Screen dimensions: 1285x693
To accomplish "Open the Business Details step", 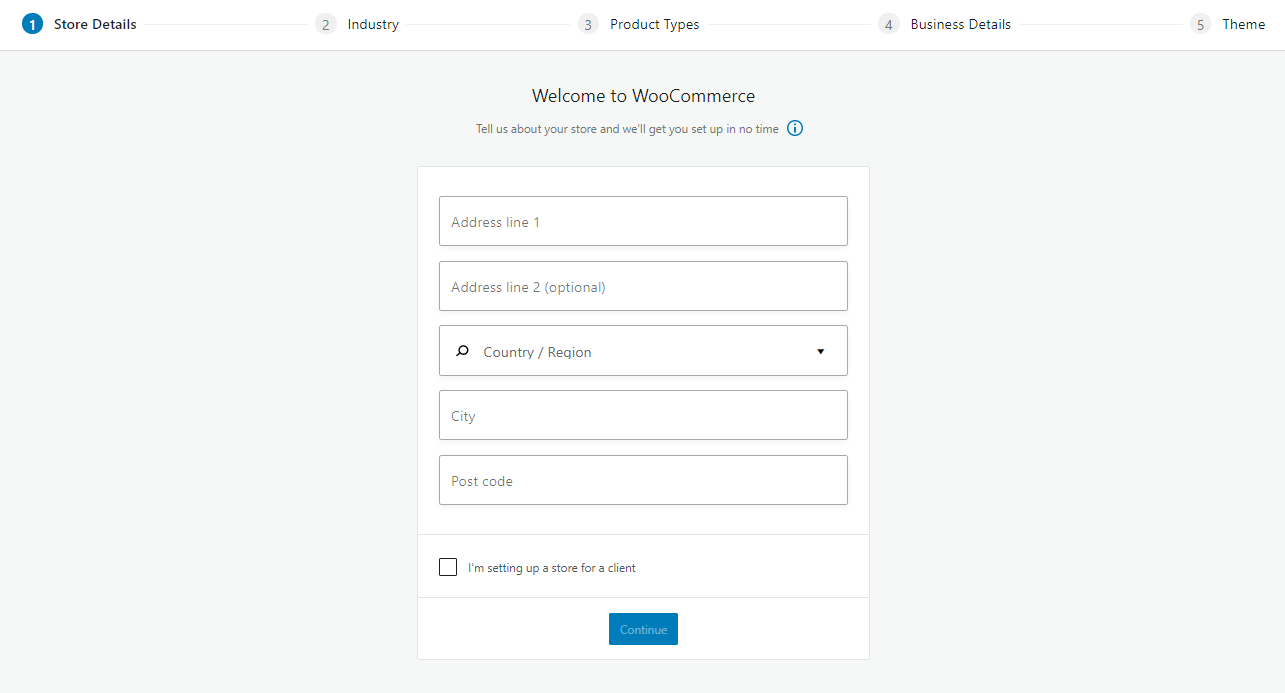I will click(961, 24).
